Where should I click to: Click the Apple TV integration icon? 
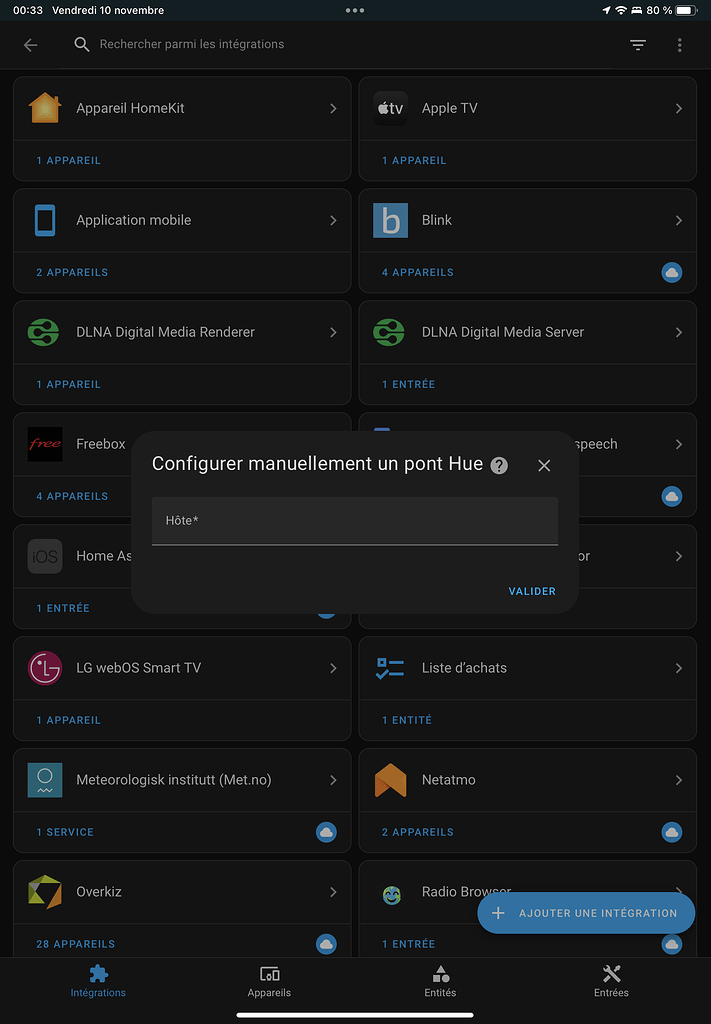[x=390, y=108]
